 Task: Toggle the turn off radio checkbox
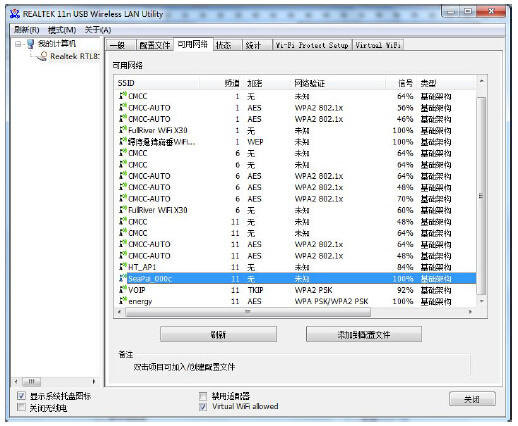21,407
